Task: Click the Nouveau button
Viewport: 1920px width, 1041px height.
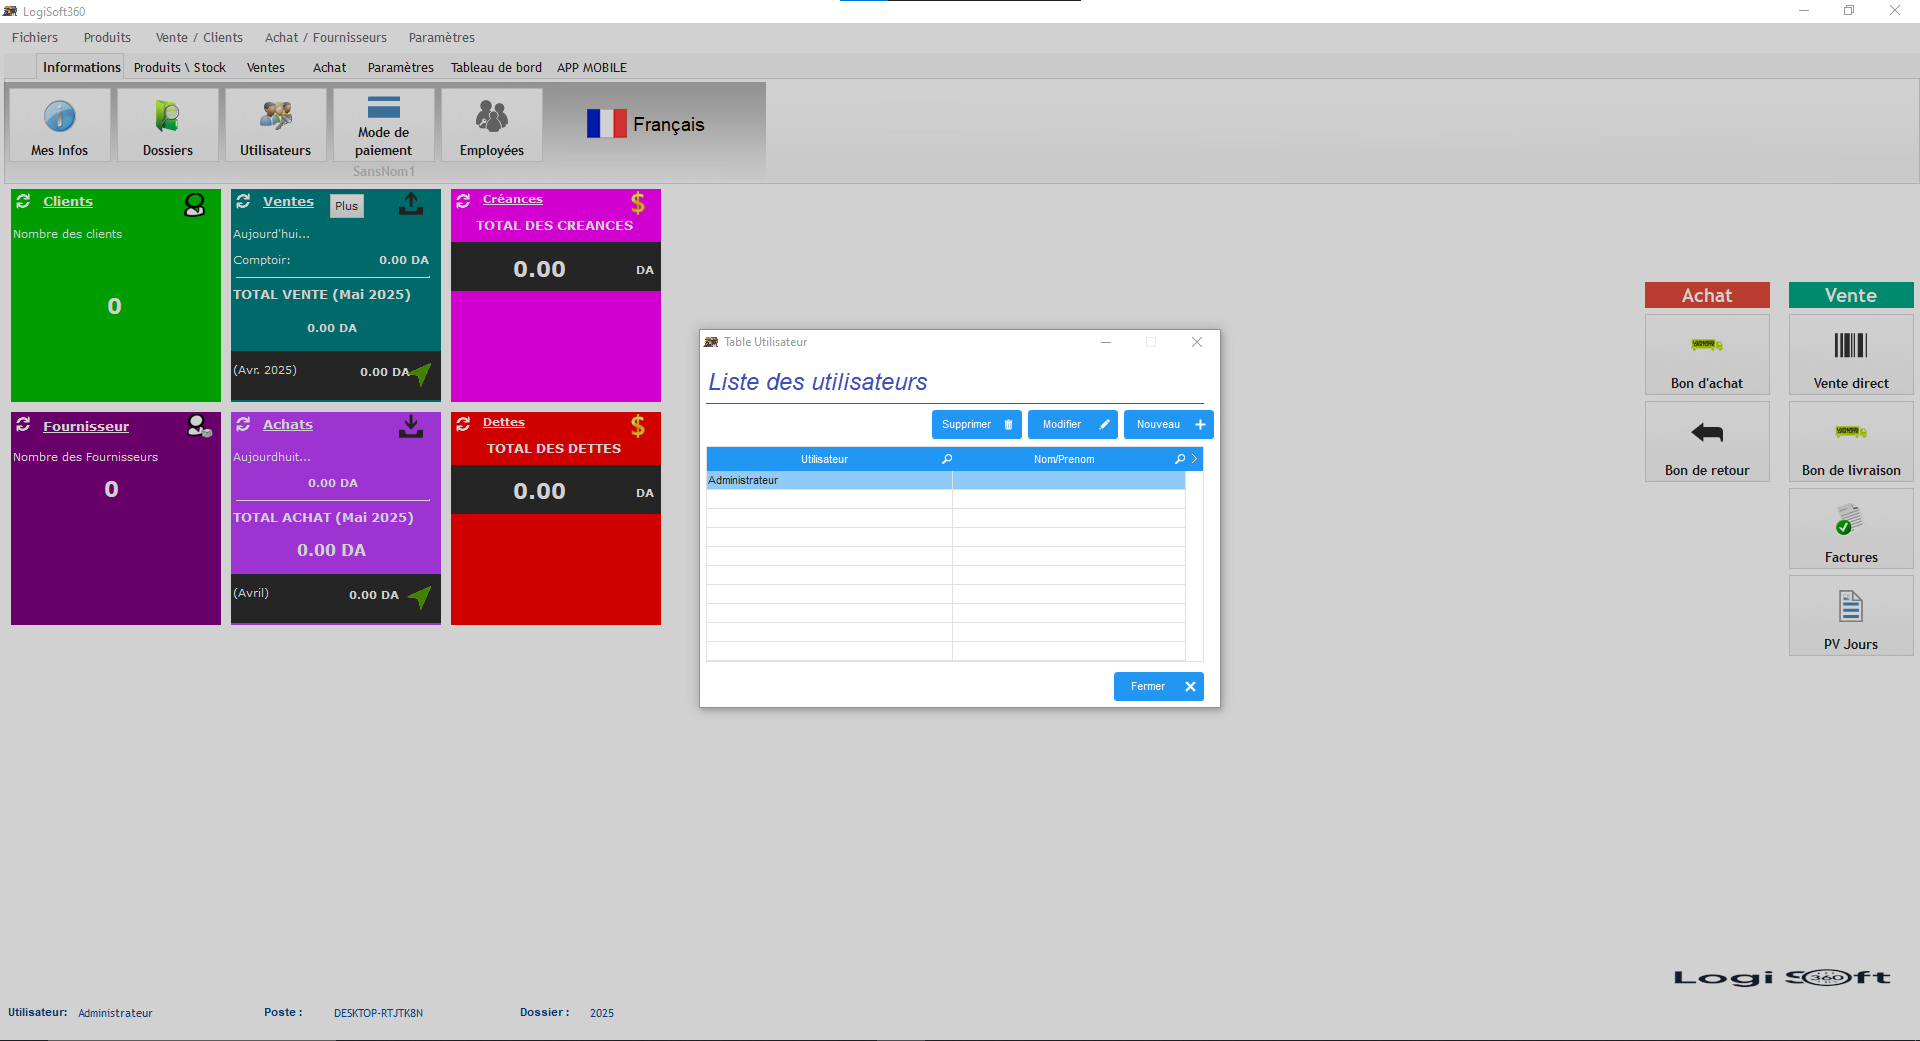Action: tap(1168, 425)
